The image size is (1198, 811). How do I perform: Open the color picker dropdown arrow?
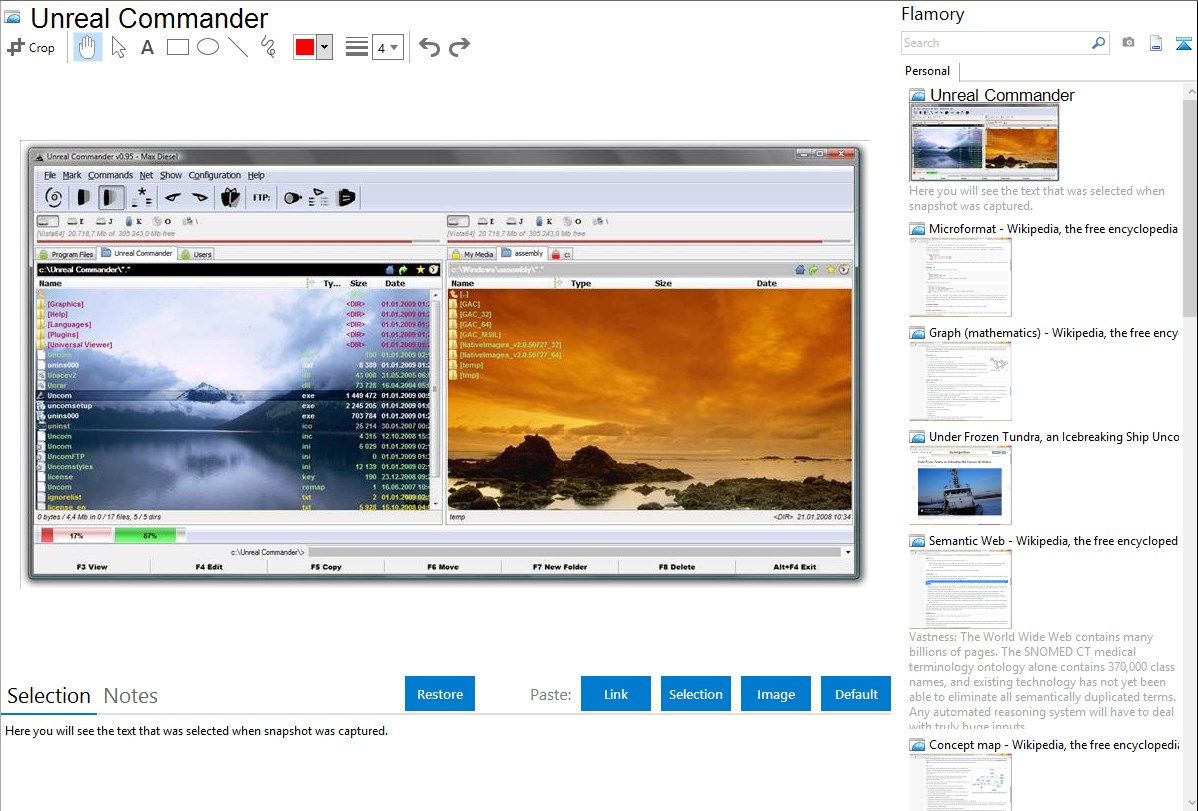coord(324,47)
